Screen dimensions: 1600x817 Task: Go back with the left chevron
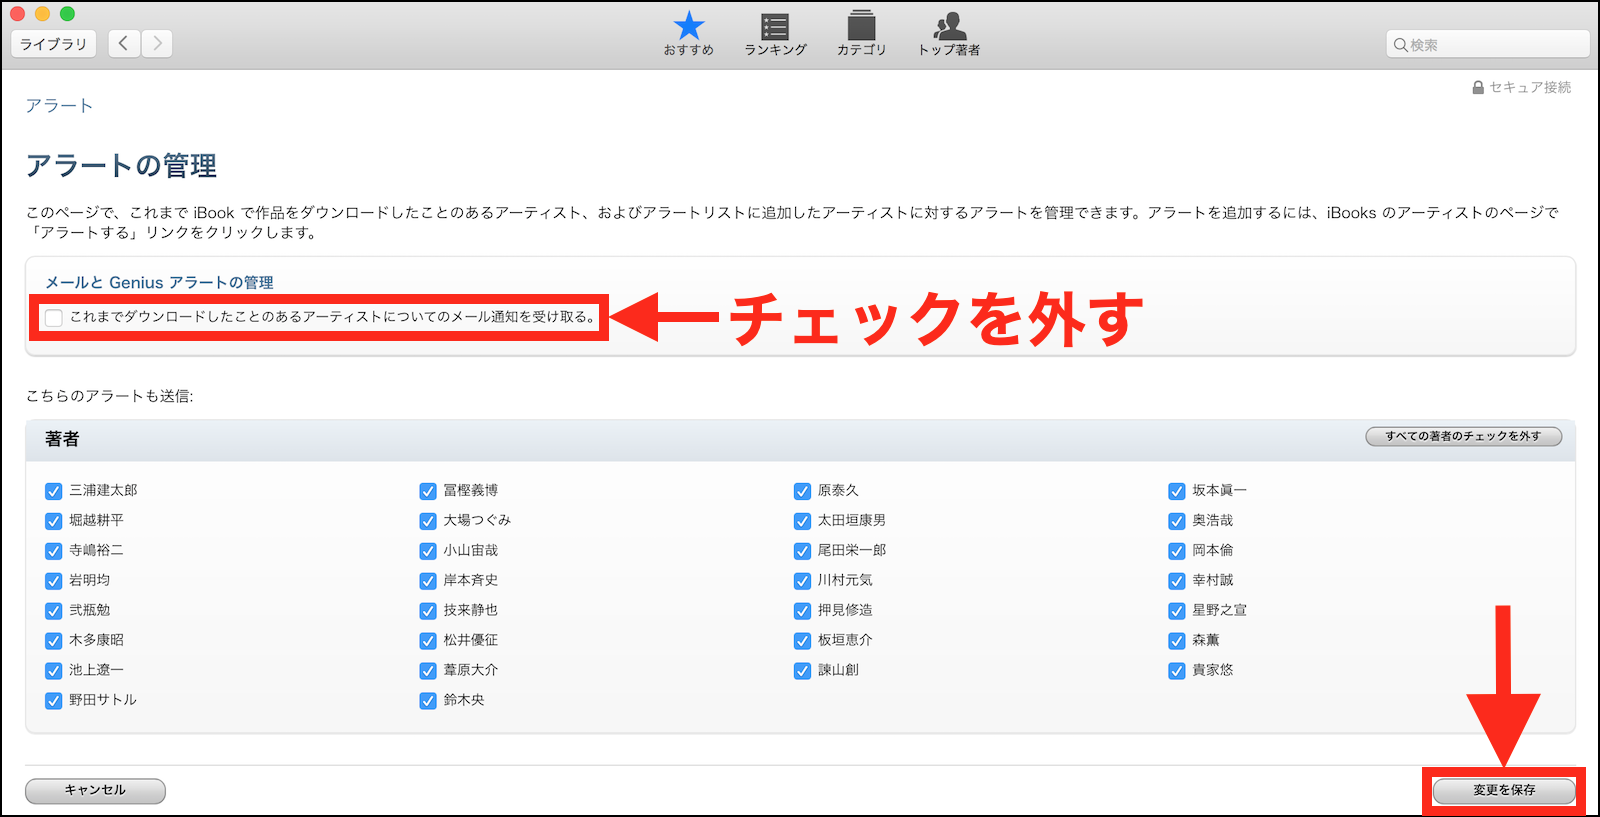[124, 44]
